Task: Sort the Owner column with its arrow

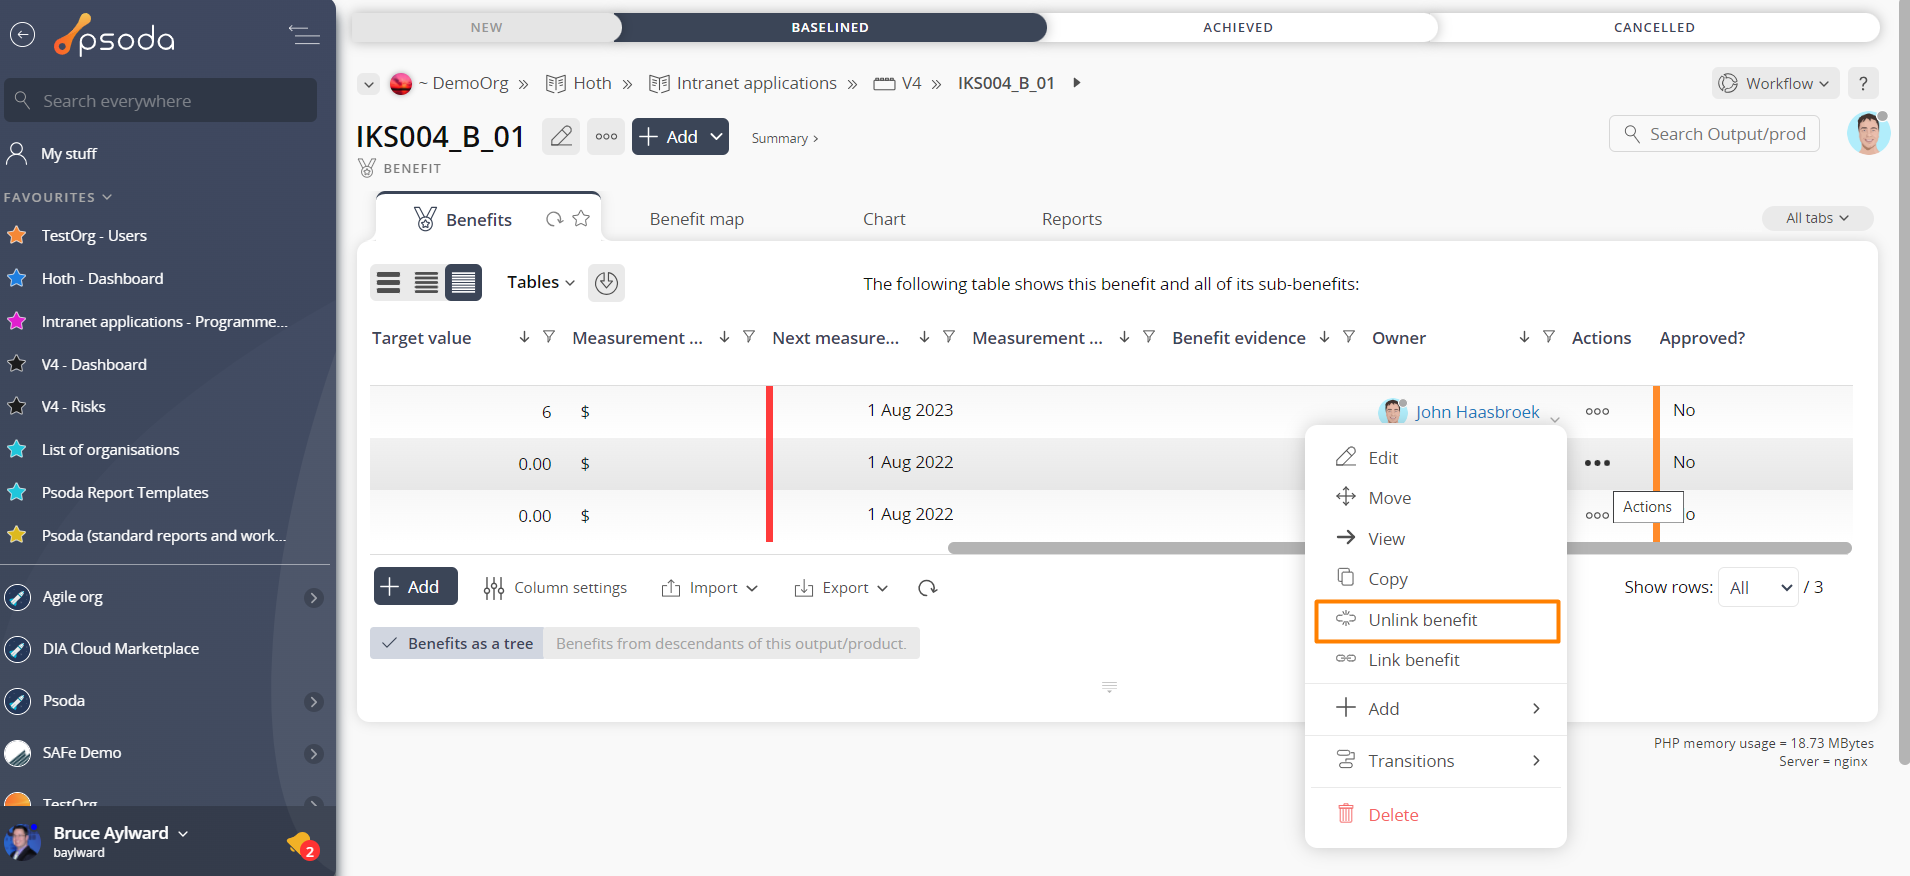Action: tap(1524, 337)
